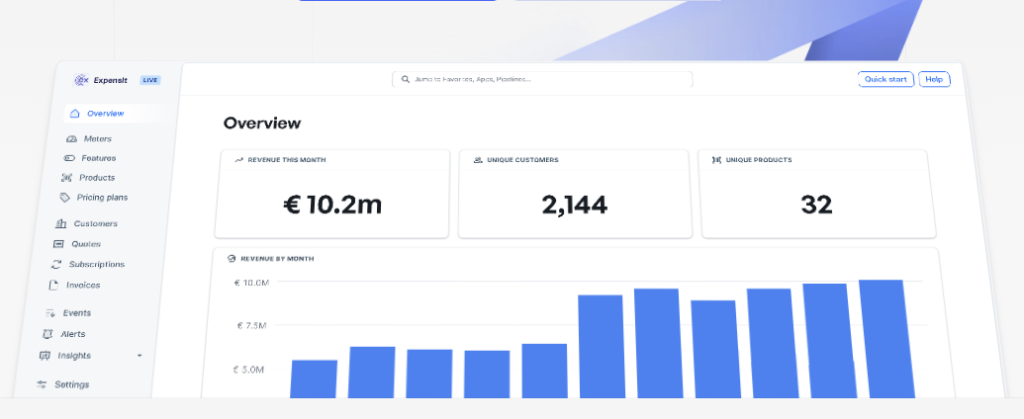Click the 2,144 unique customers value
Screen dimensions: 1024x419
(575, 205)
